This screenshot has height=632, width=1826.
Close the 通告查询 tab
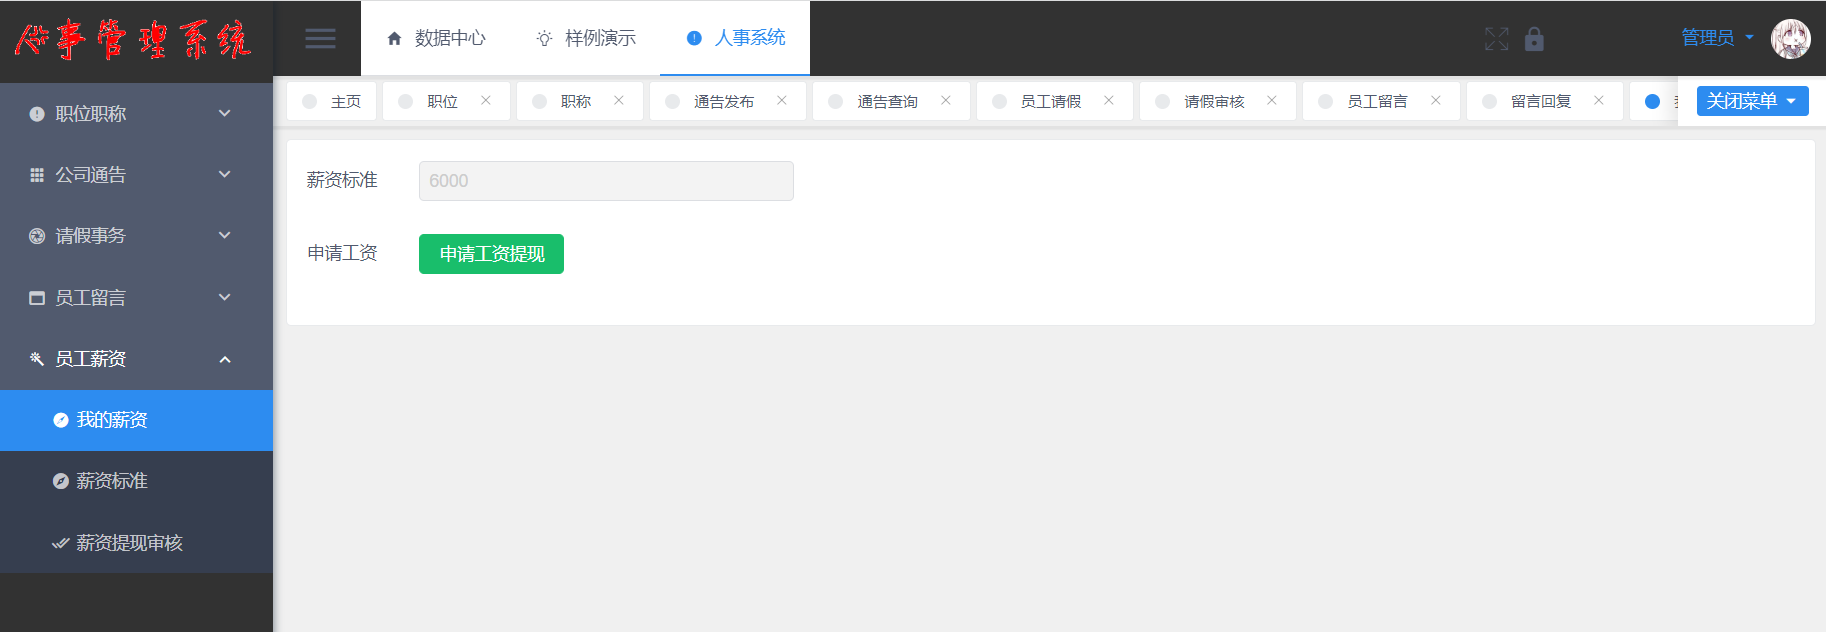(x=946, y=100)
